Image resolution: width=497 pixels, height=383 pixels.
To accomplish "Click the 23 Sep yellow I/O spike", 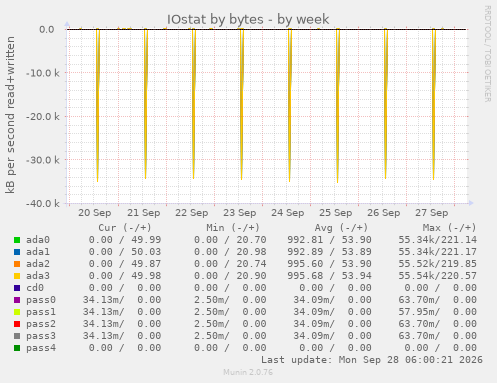I will click(242, 104).
